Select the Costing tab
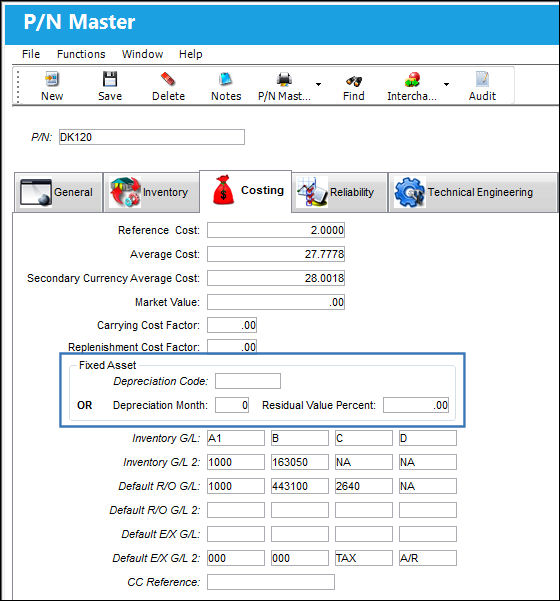The image size is (560, 601). coord(246,191)
